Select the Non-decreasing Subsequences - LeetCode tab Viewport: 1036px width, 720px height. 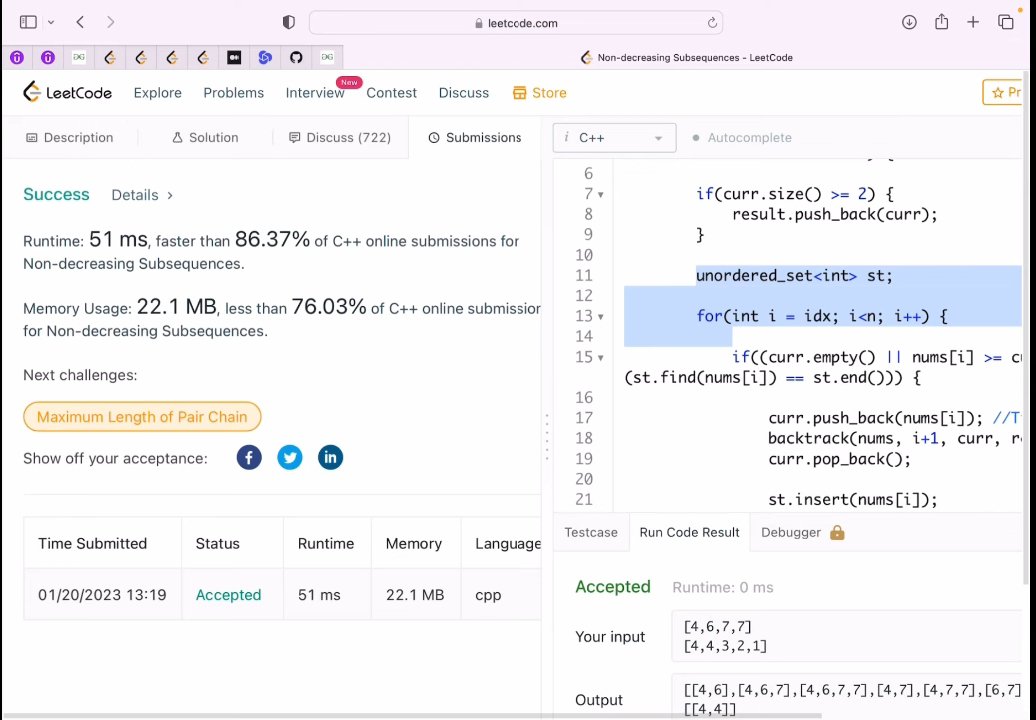click(686, 57)
